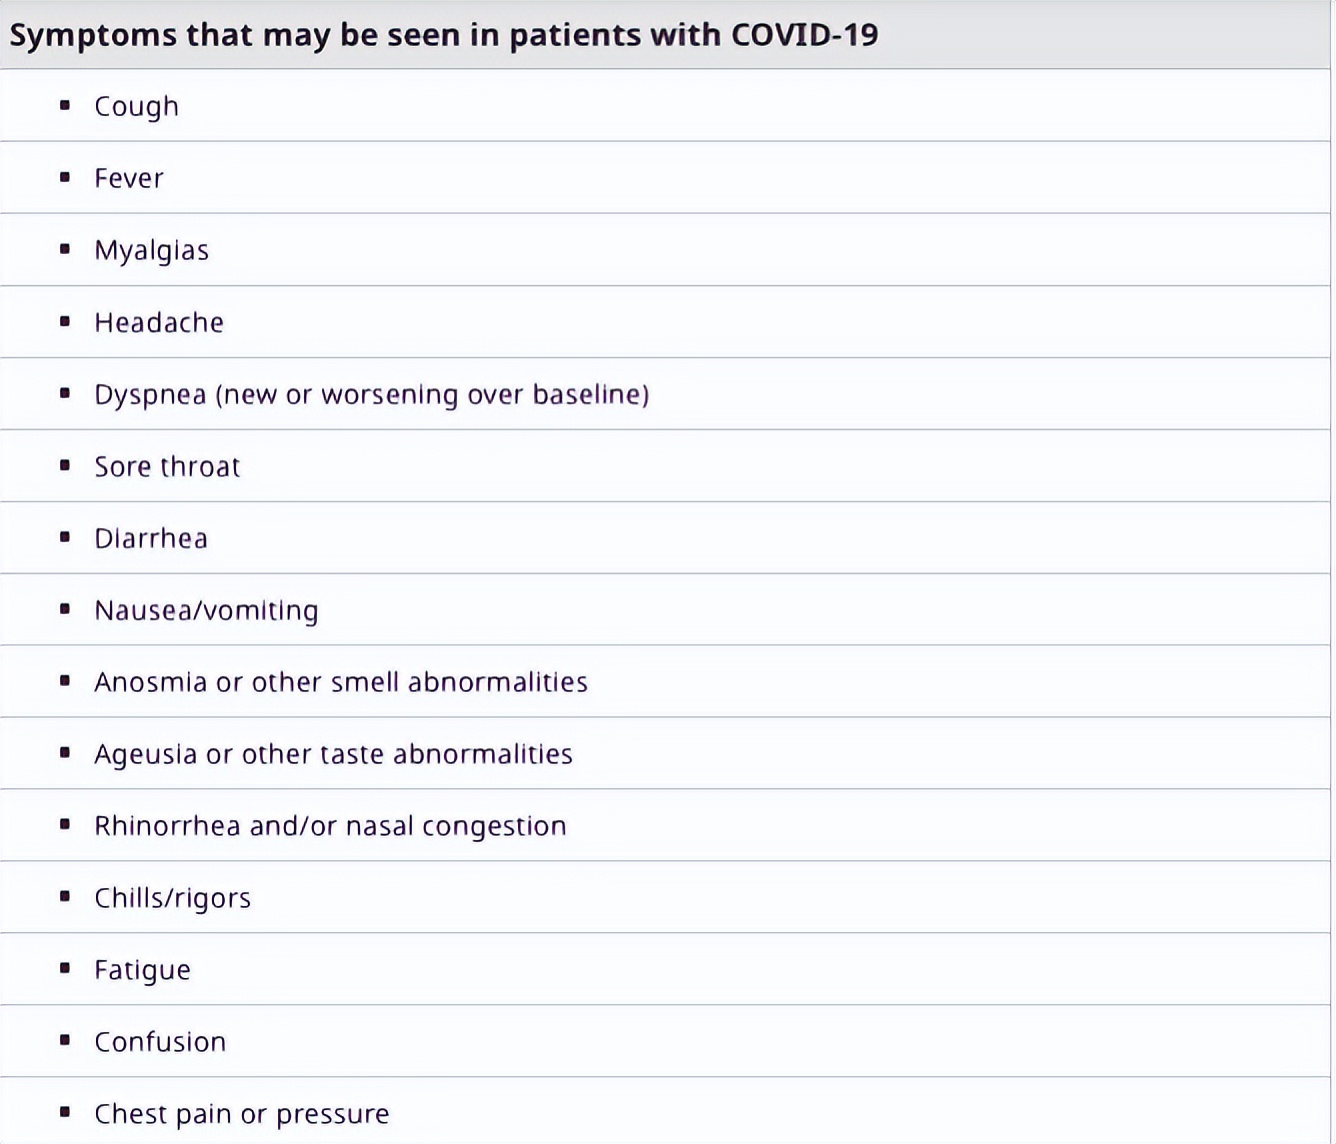Click the table header about COVID-19 symptoms
This screenshot has width=1336, height=1144.
tap(443, 35)
